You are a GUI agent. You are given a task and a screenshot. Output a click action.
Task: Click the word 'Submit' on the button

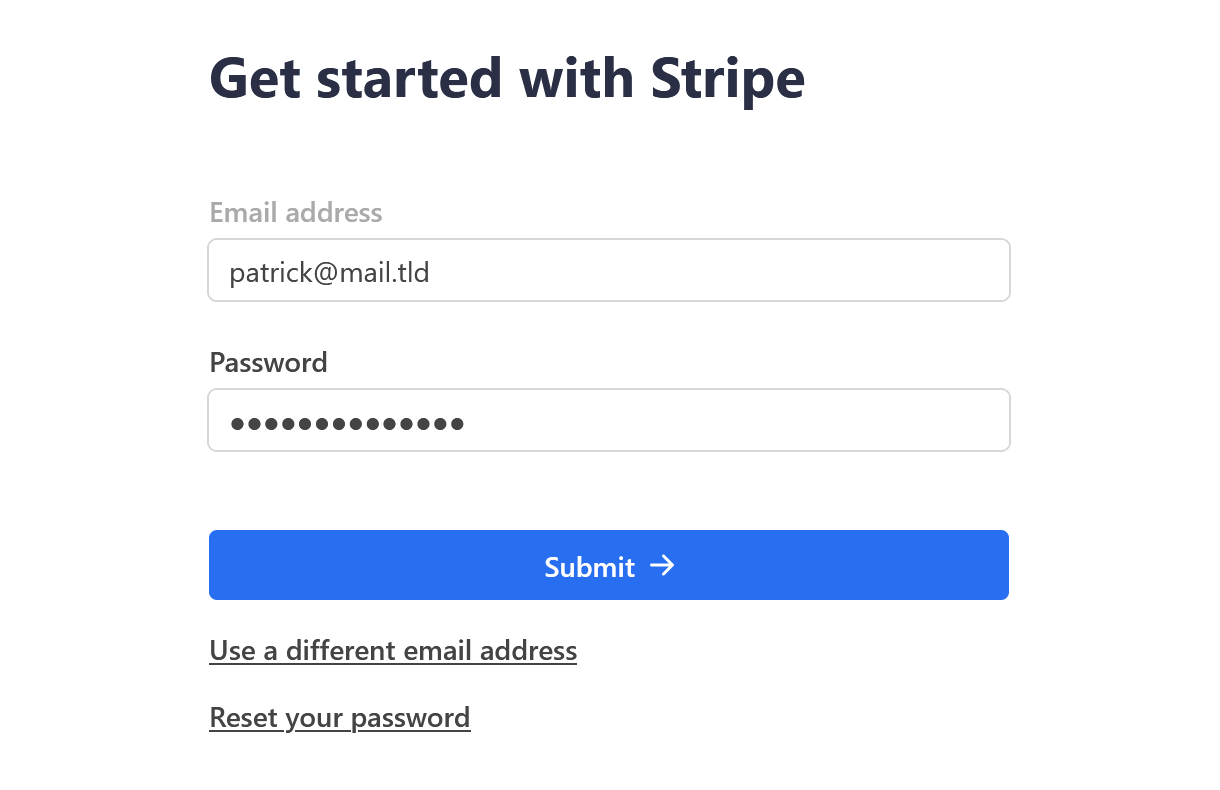pos(589,567)
